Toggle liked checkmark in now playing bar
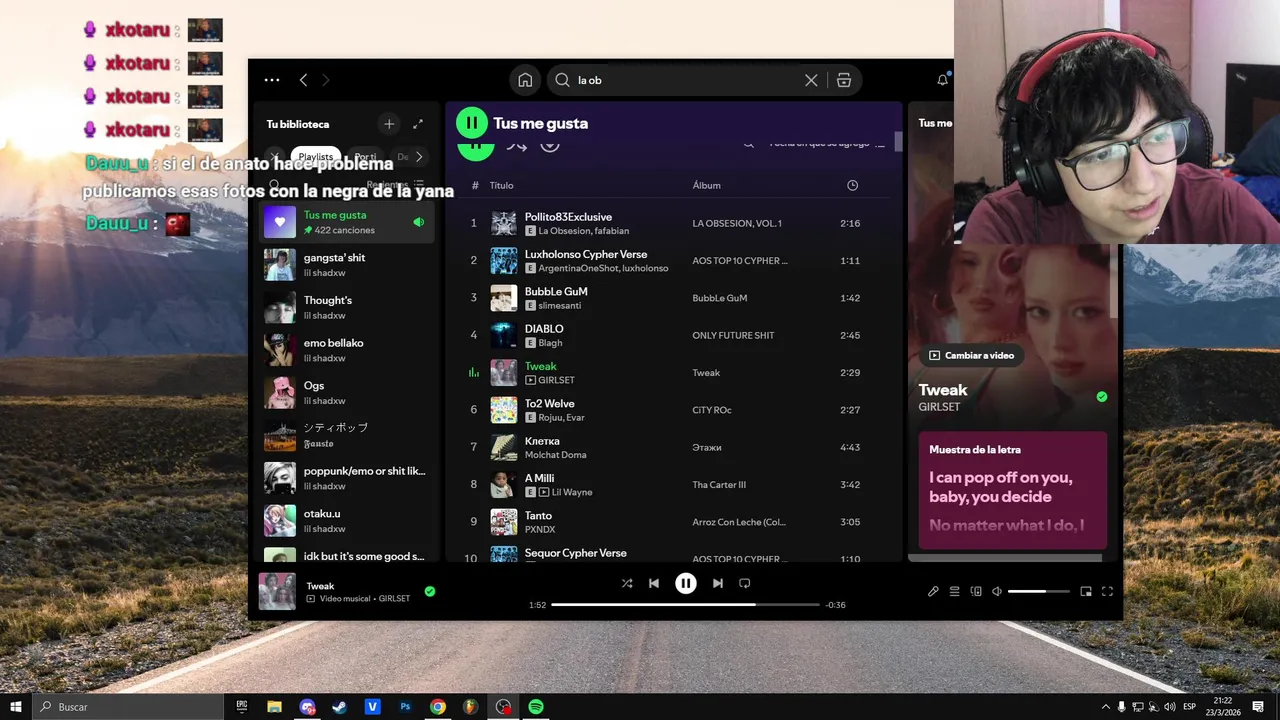The image size is (1280, 720). click(x=430, y=592)
